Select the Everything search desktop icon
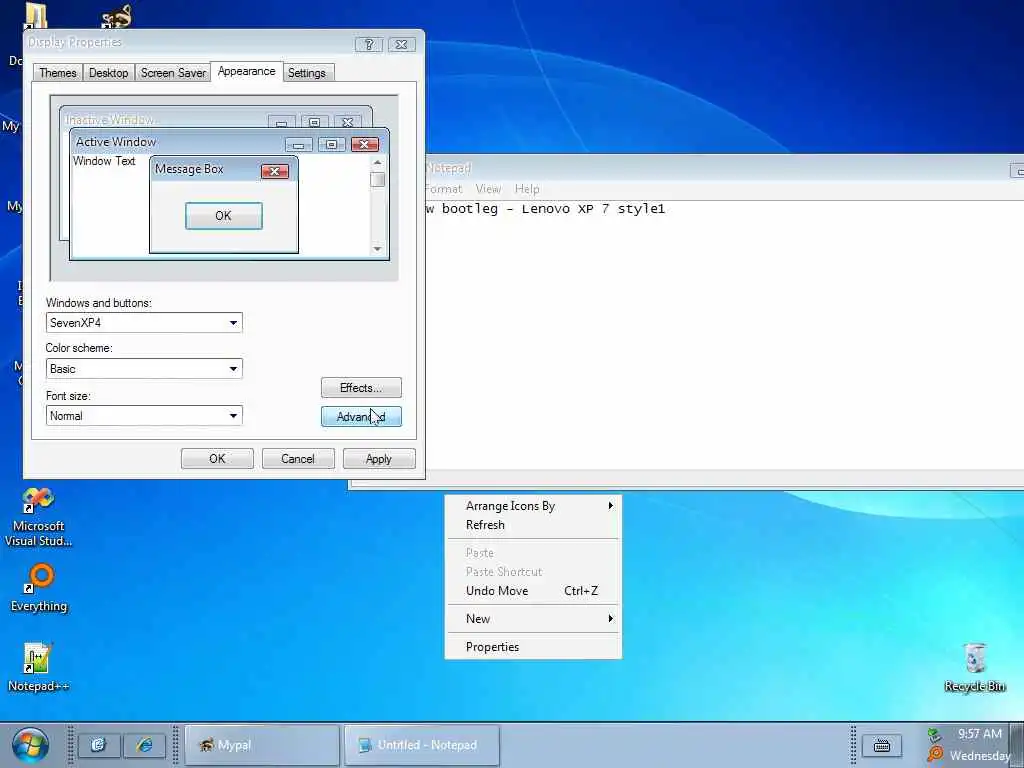Image resolution: width=1024 pixels, height=768 pixels. click(39, 588)
